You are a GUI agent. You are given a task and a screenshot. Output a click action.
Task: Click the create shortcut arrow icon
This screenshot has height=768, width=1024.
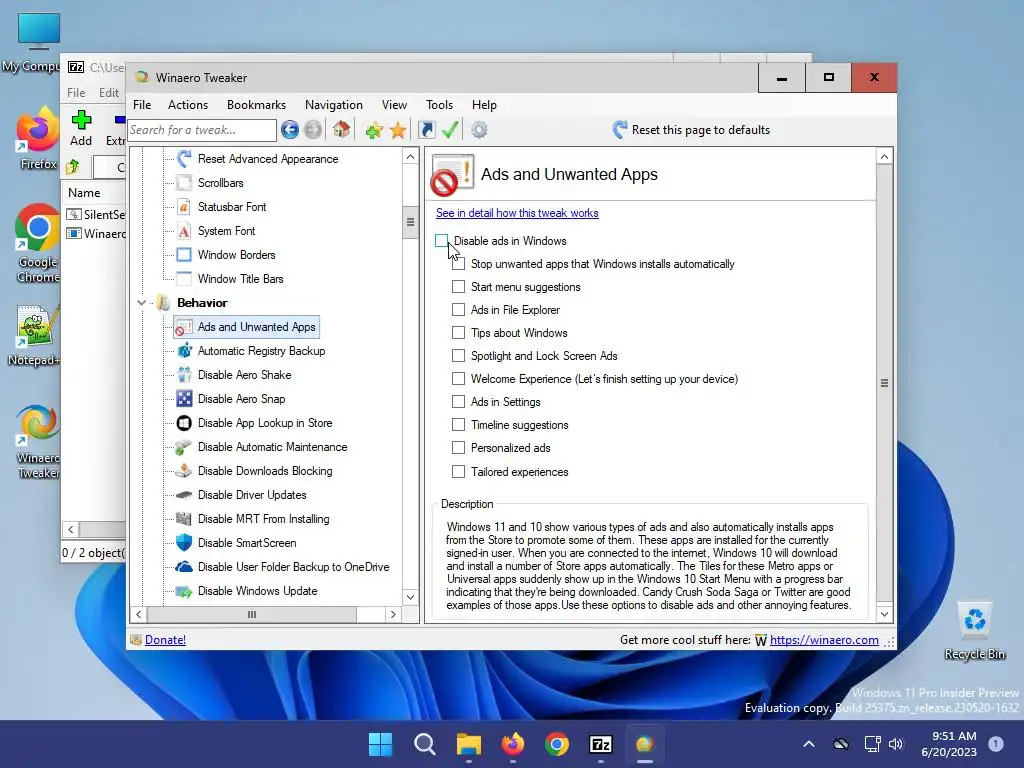426,130
